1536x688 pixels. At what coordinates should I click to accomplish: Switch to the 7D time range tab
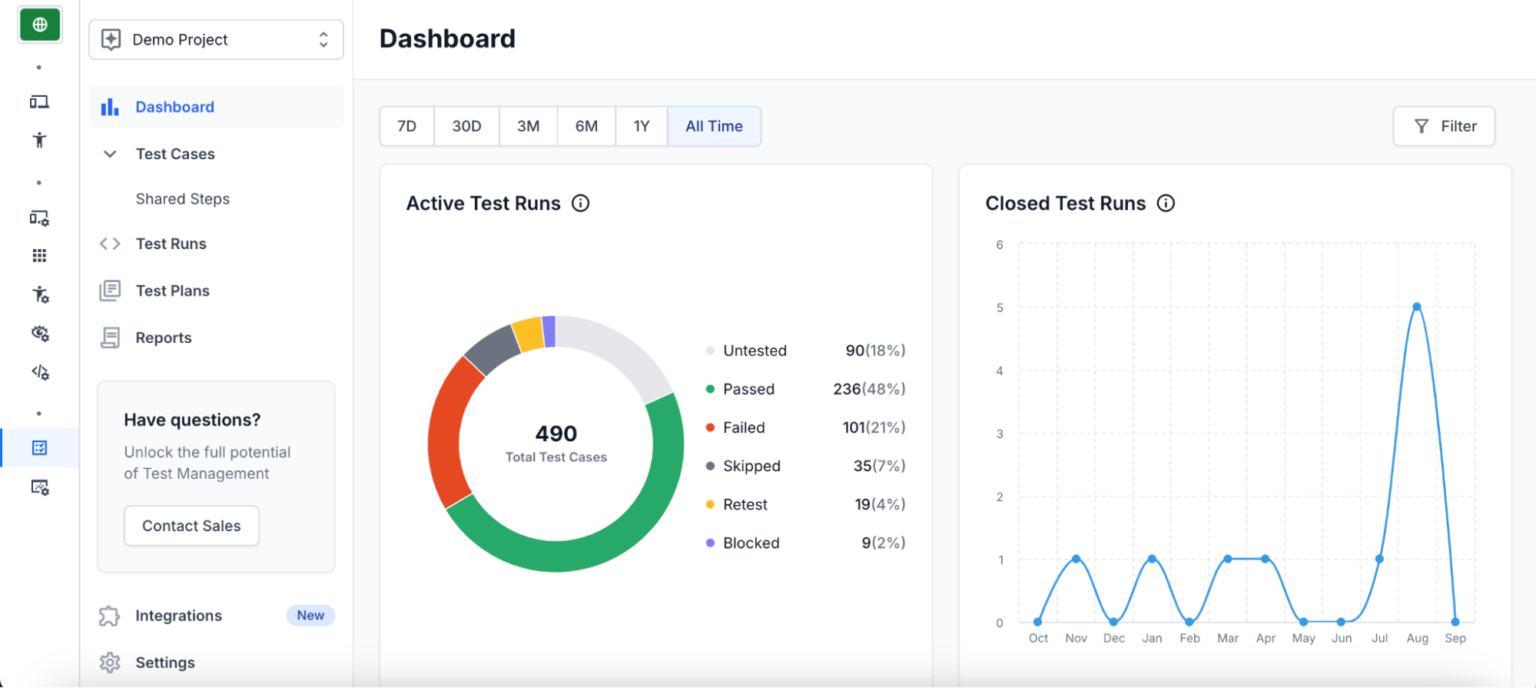tap(406, 126)
